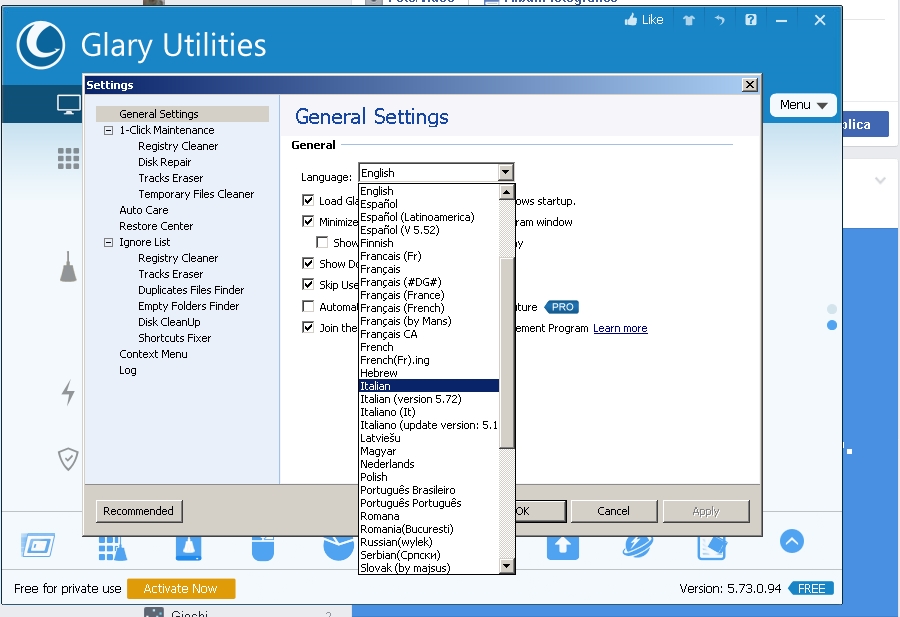Enable the Automatic PRO feature checkbox
The image size is (900, 617).
coord(308,306)
